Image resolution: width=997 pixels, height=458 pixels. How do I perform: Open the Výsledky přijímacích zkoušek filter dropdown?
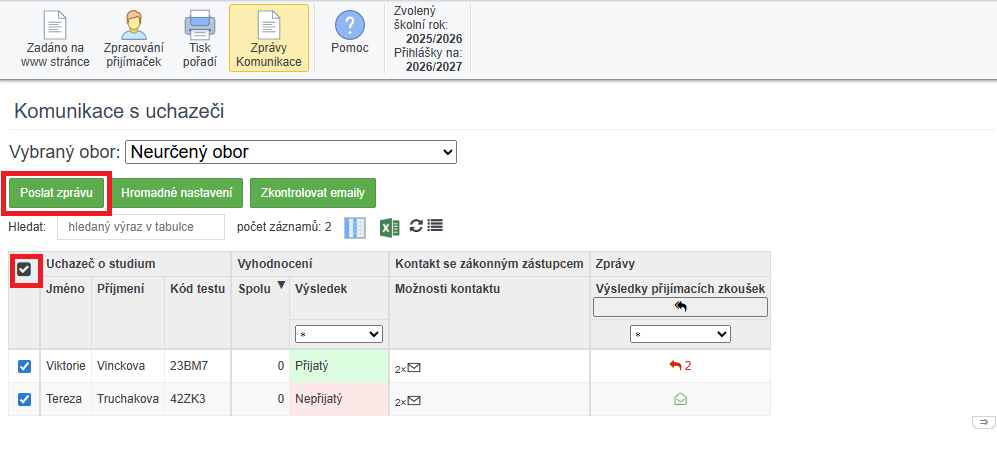pyautogui.click(x=680, y=334)
